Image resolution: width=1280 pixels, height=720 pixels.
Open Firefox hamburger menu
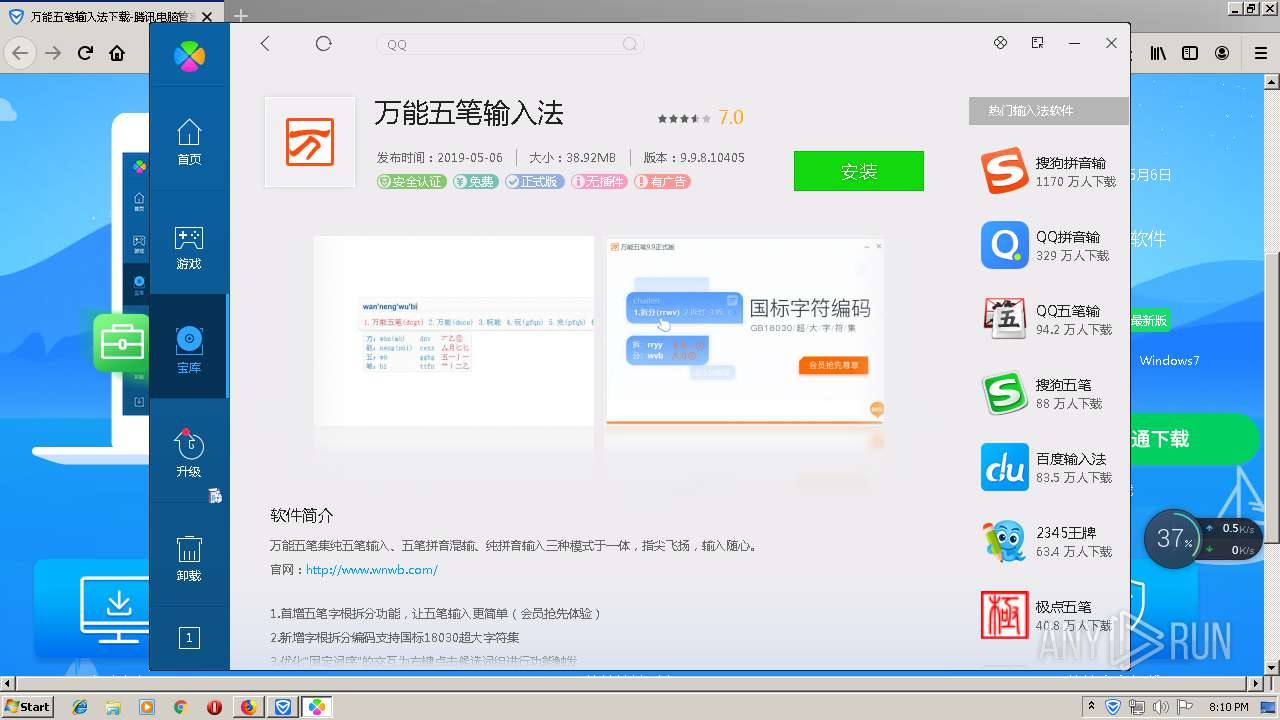1259,53
